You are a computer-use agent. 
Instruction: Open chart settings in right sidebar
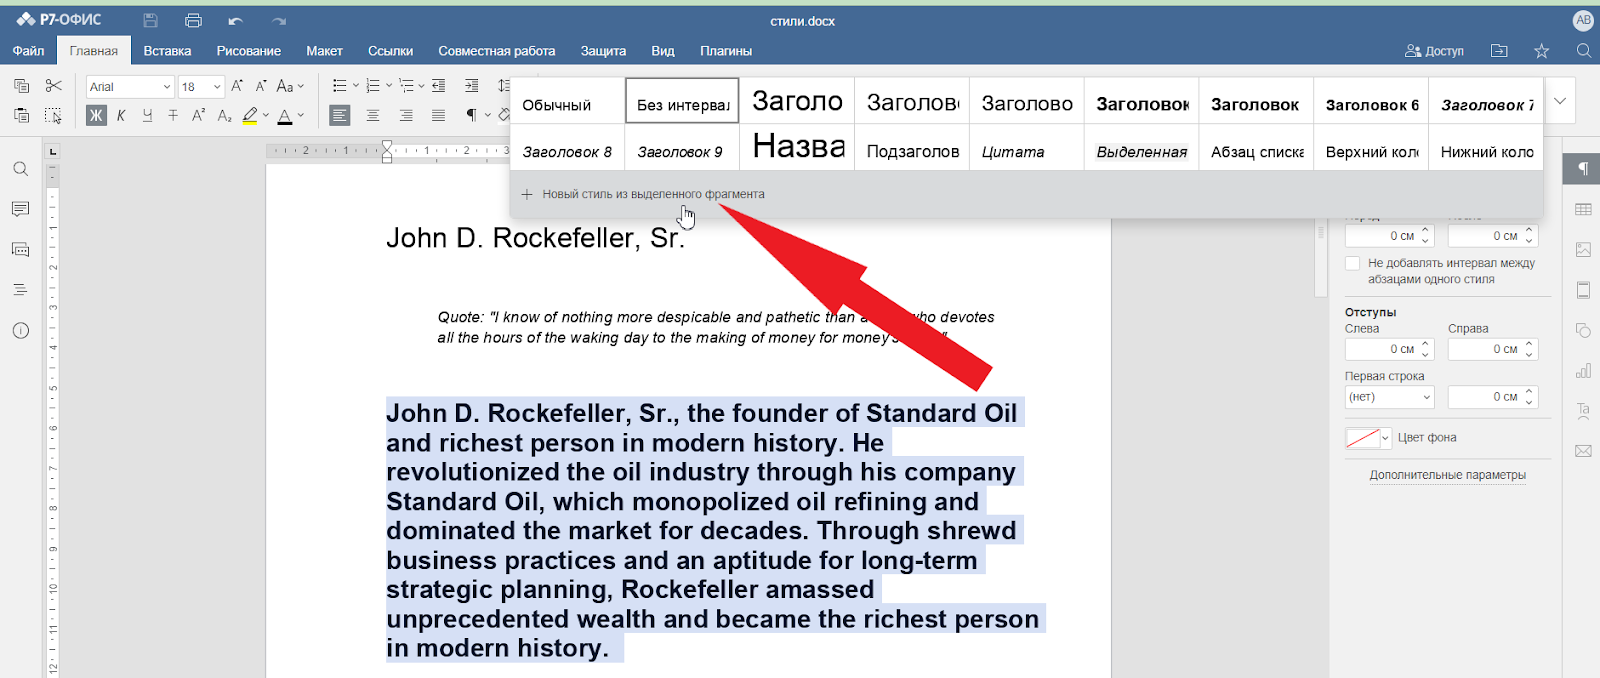coord(1583,371)
